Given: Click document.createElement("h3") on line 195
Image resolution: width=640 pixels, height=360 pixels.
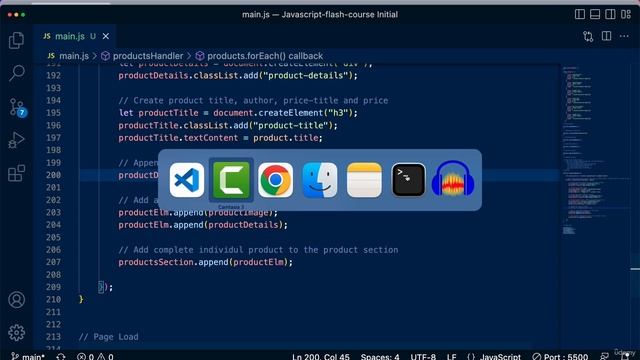Looking at the screenshot, I should click(x=283, y=113).
